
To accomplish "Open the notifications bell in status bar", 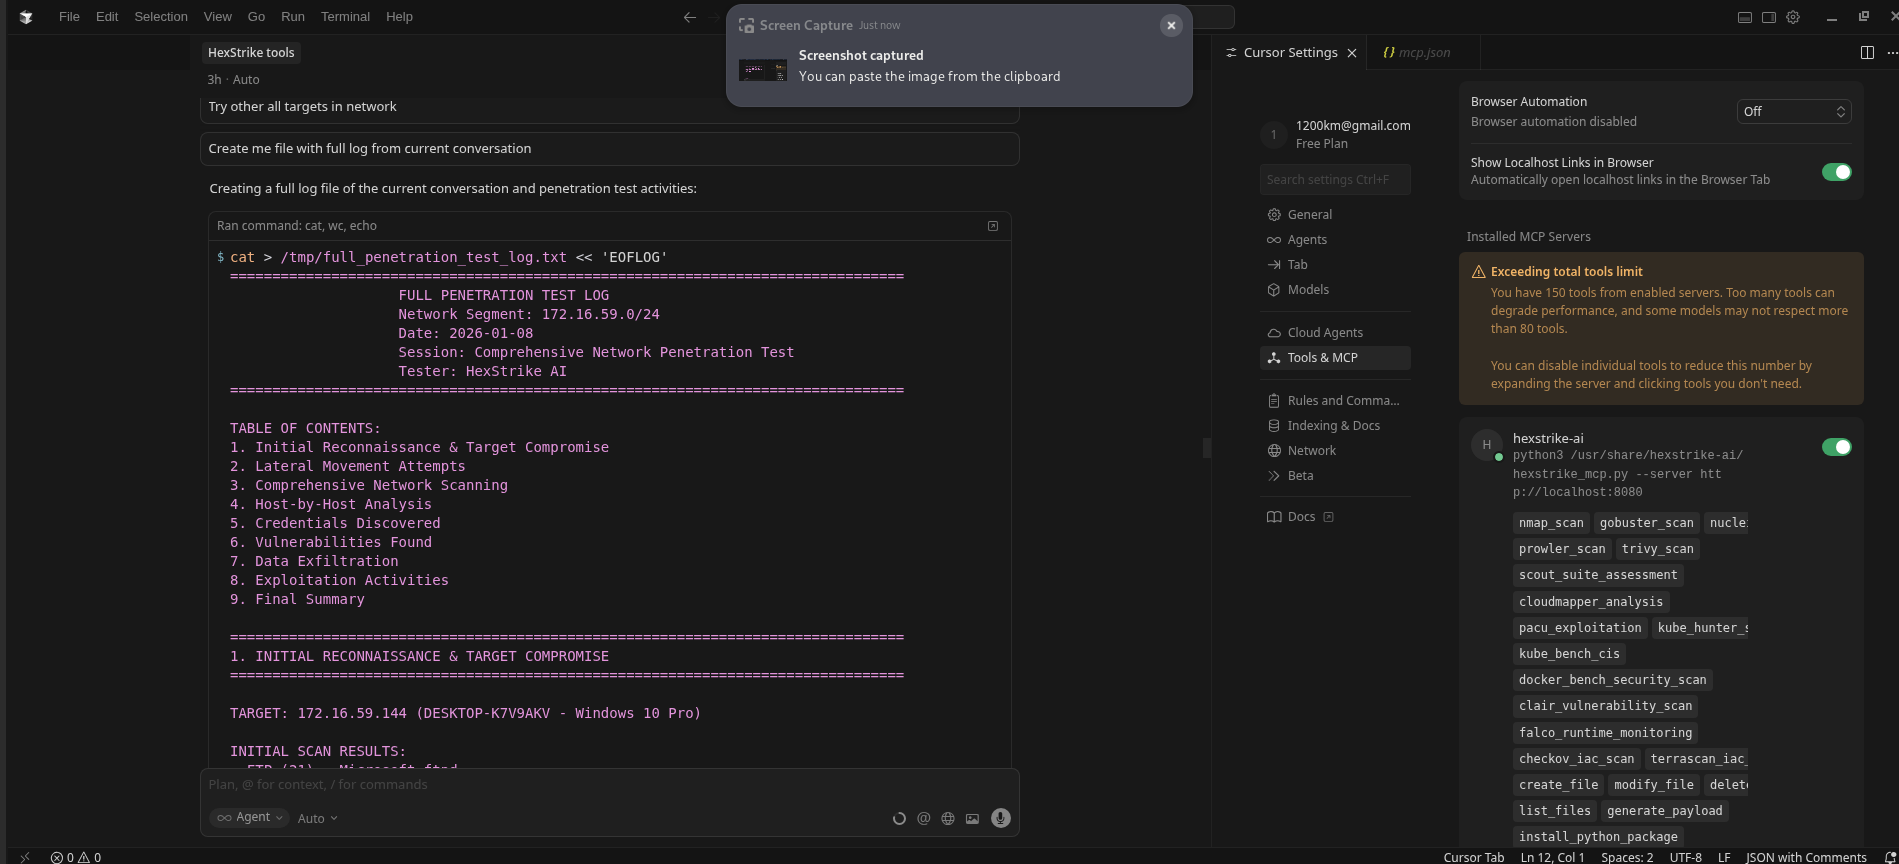I will pos(1890,857).
